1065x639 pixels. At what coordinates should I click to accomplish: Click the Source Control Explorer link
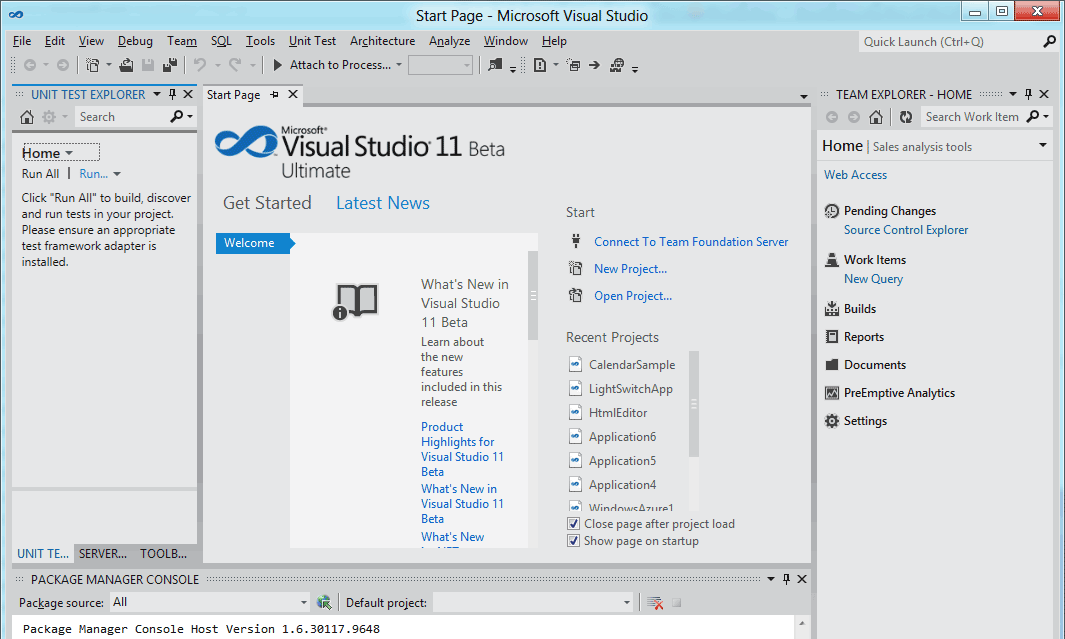(x=906, y=230)
